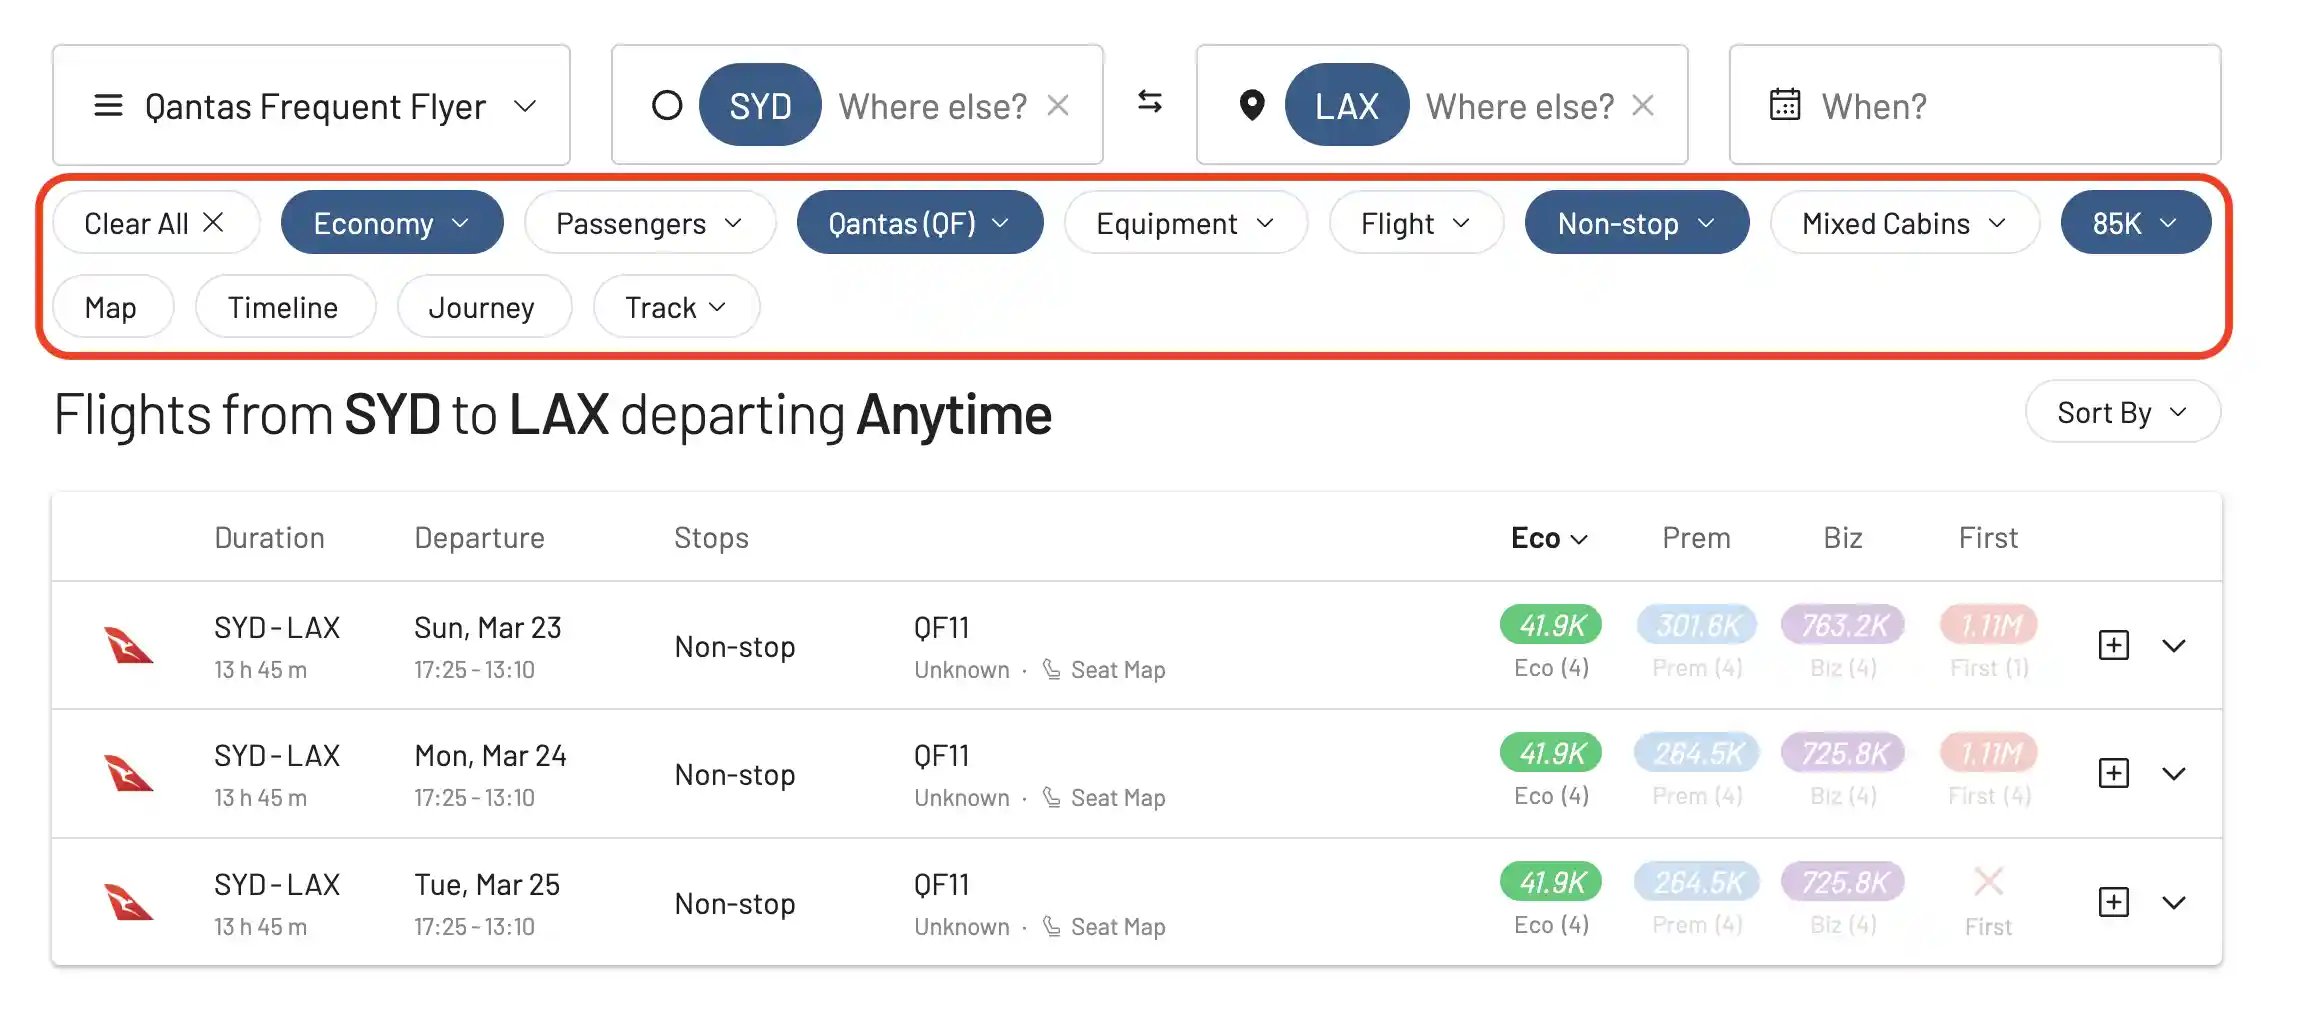Switch to Map view
Viewport: 2300px width, 1020px height.
pyautogui.click(x=112, y=307)
